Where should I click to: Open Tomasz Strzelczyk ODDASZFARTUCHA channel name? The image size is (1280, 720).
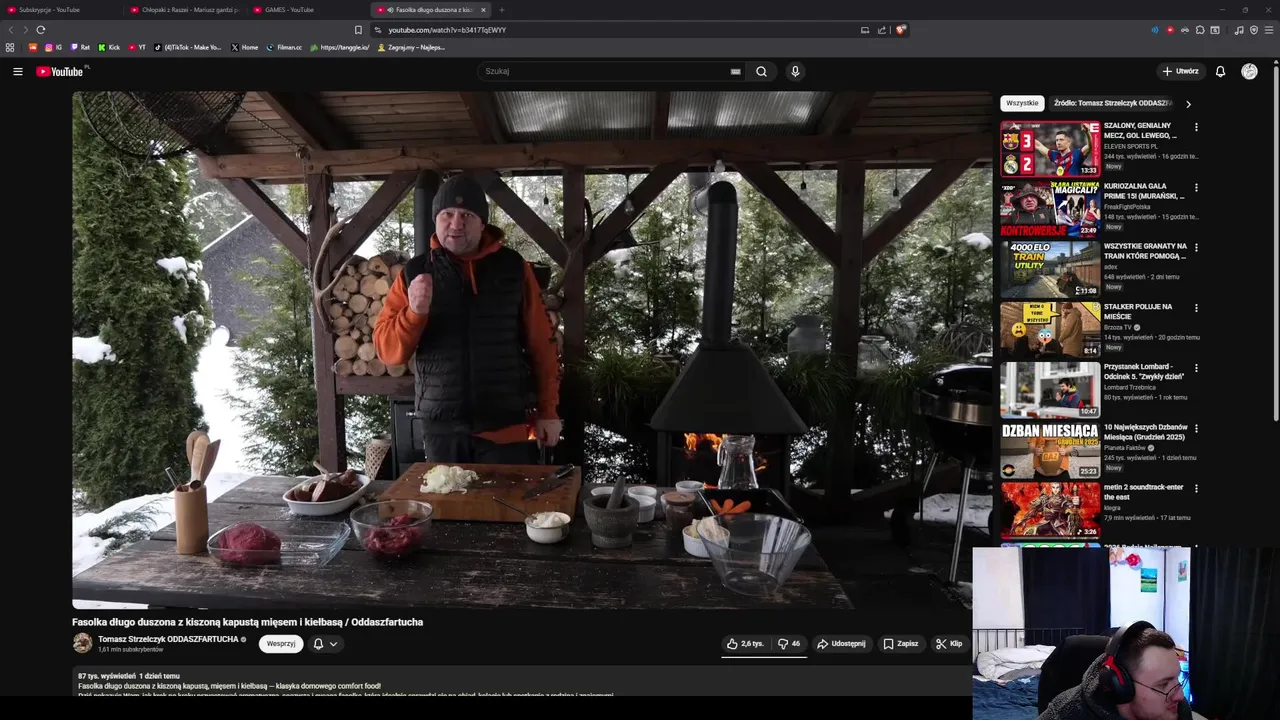(168, 639)
